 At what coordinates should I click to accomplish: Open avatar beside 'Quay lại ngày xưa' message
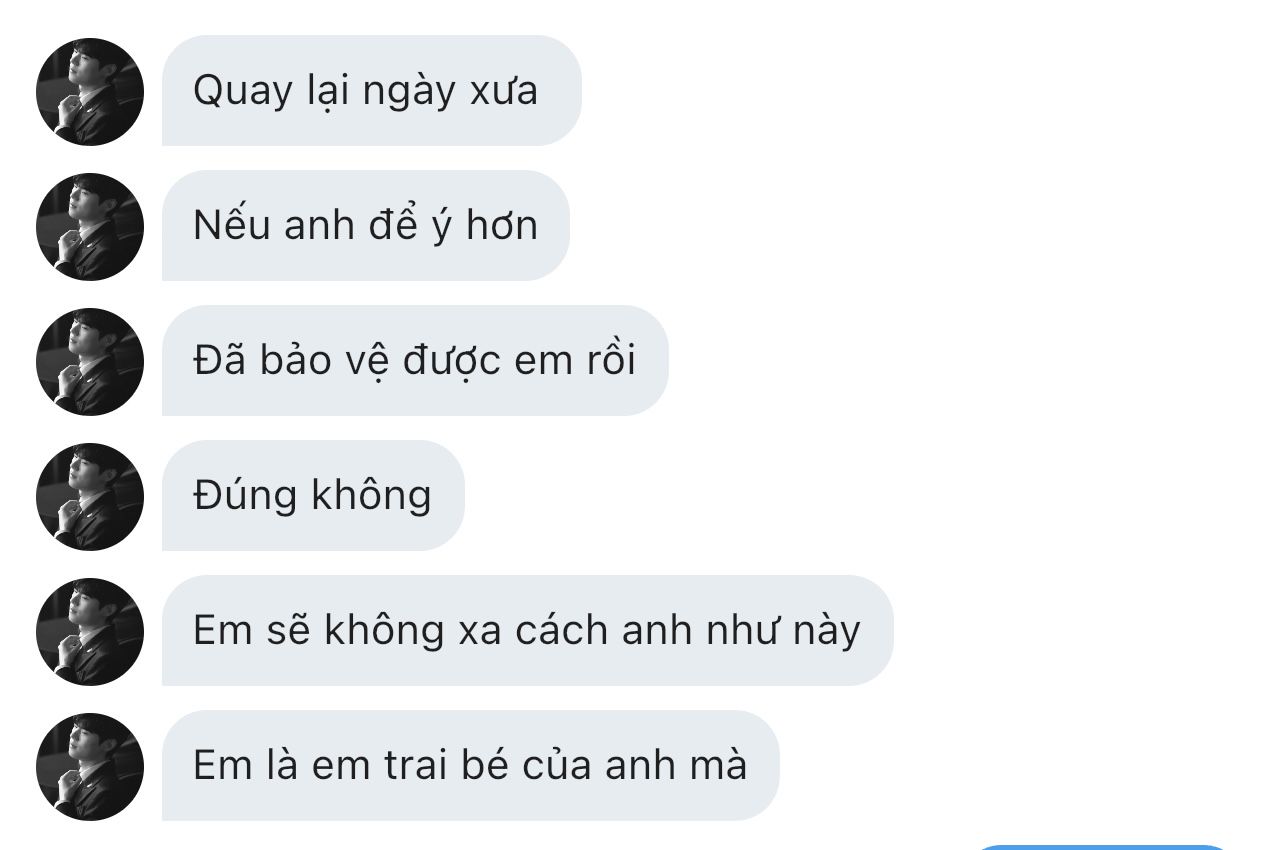(x=90, y=92)
